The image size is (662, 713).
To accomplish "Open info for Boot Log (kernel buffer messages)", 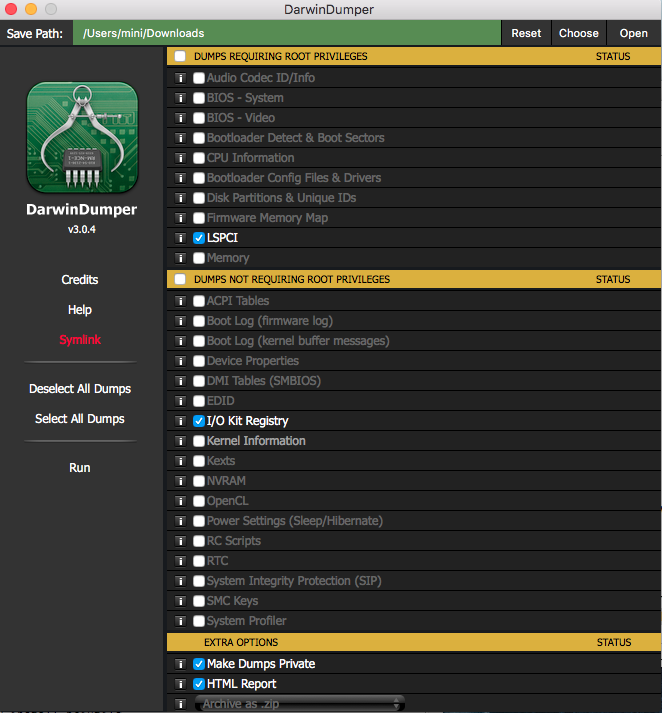I will click(x=181, y=341).
